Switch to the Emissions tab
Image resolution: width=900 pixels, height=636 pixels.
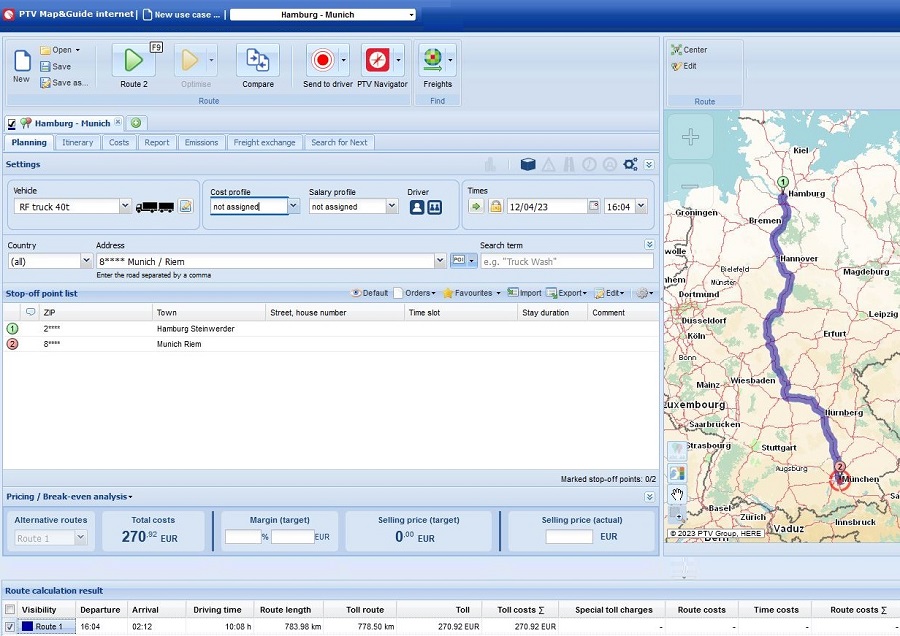[x=201, y=142]
